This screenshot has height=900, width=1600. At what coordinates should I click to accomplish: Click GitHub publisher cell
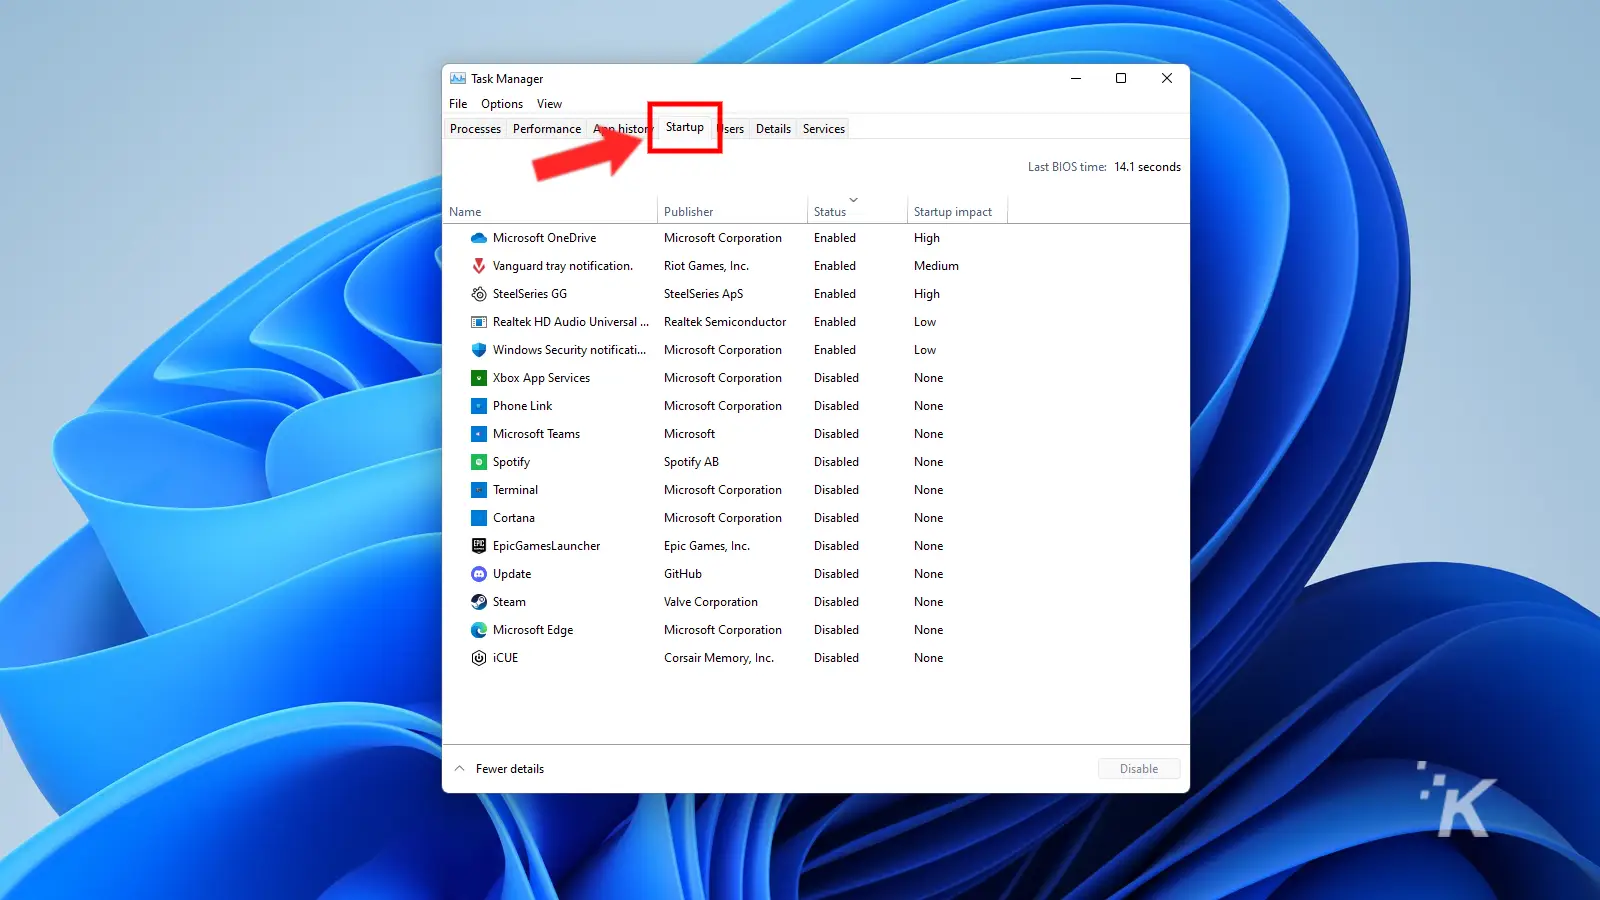tap(683, 574)
